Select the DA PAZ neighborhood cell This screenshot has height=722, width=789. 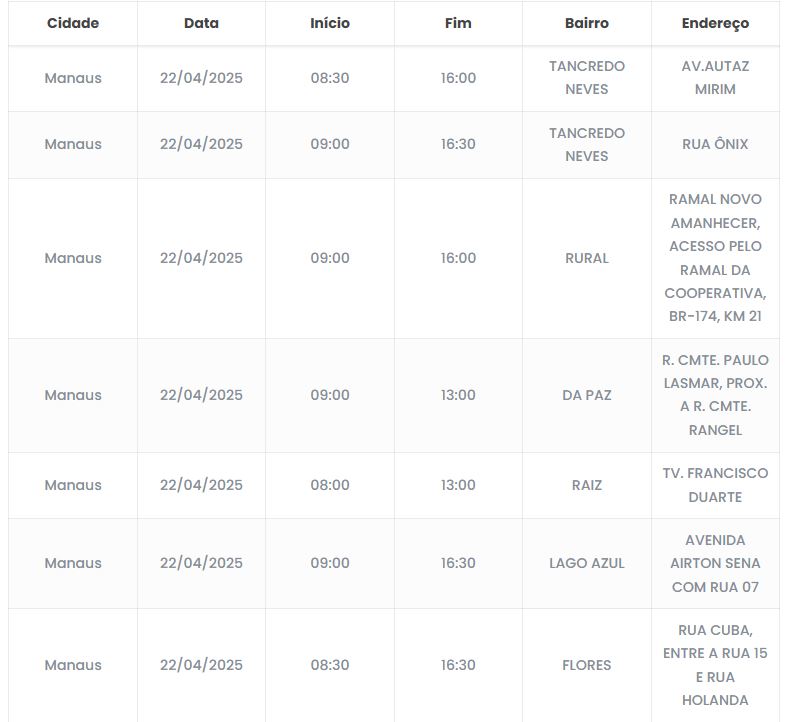click(x=587, y=395)
